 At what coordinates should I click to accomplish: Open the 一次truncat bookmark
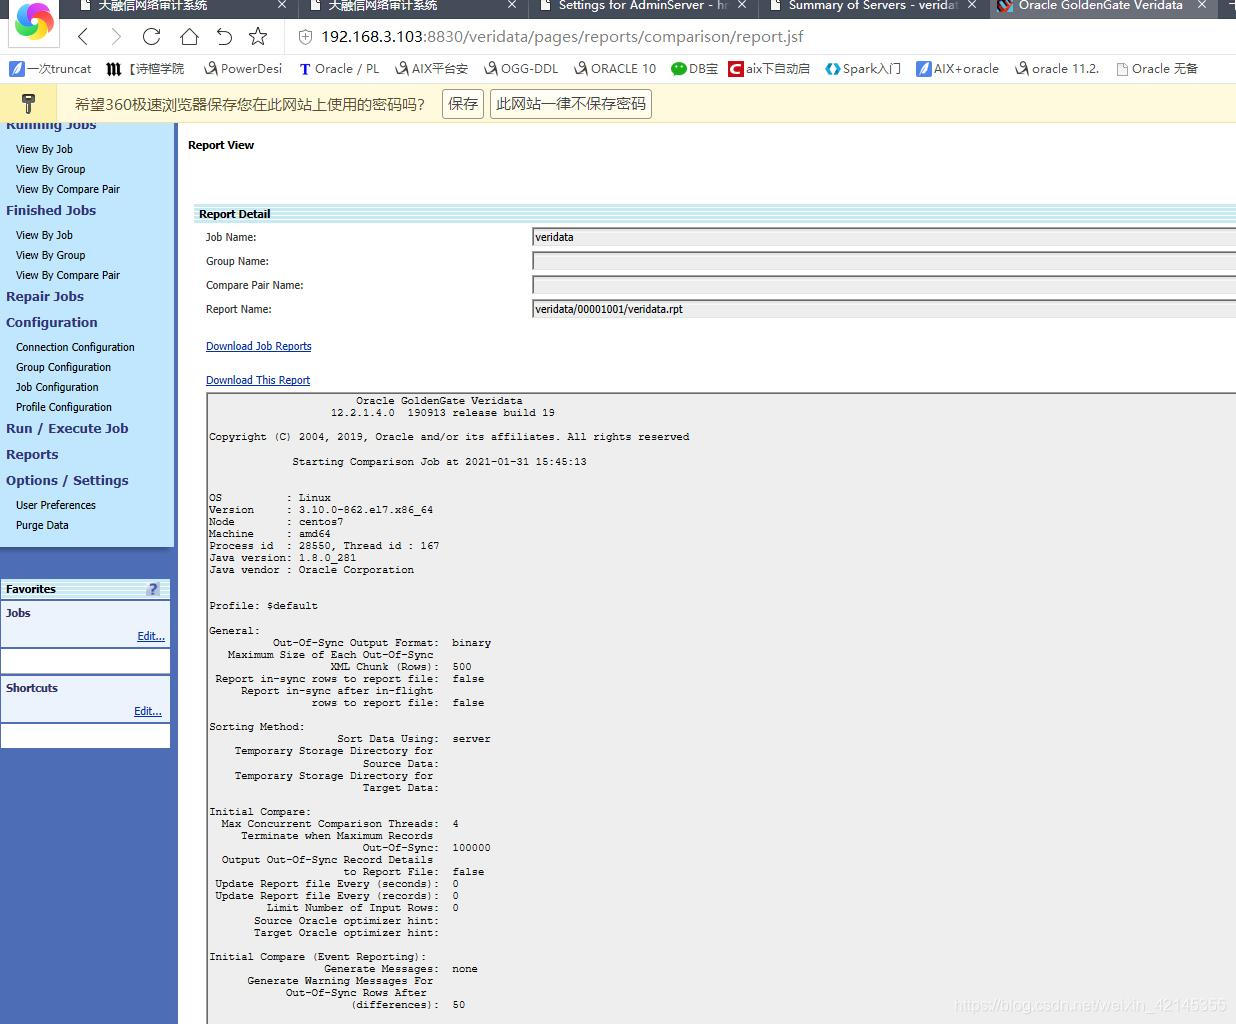click(x=50, y=69)
